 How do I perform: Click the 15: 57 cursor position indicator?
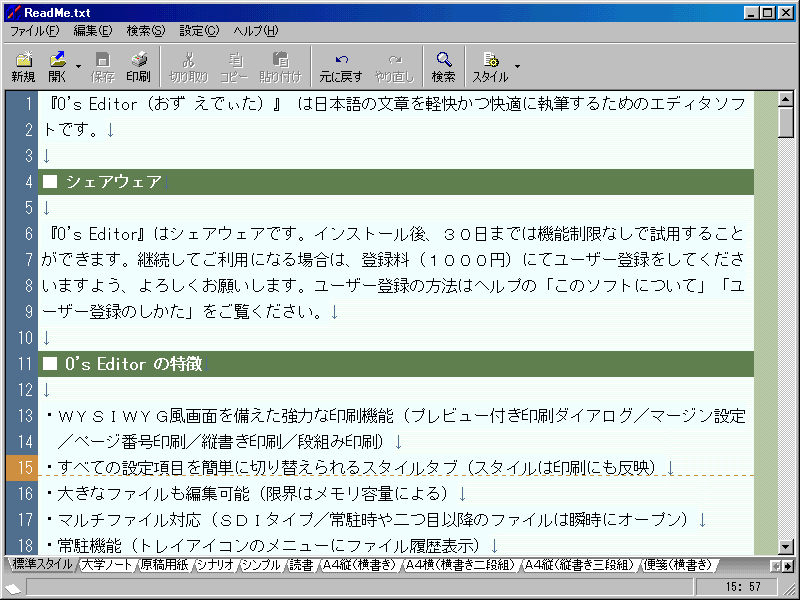743,587
